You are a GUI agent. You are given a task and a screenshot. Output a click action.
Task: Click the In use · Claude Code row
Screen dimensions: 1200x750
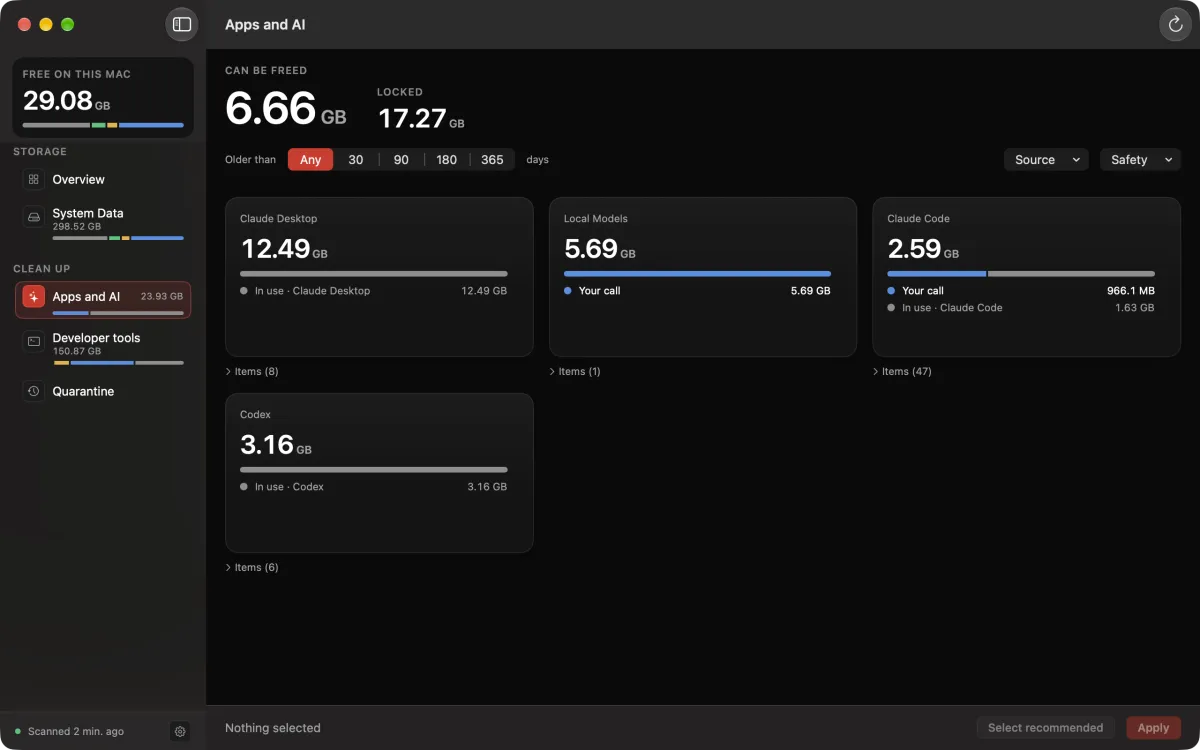1021,308
